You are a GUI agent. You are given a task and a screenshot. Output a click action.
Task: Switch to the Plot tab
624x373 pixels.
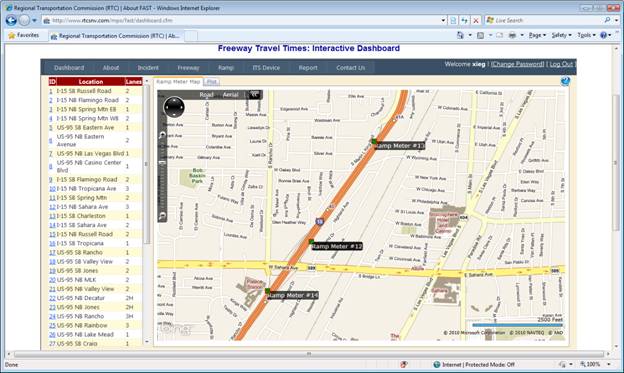coord(212,82)
